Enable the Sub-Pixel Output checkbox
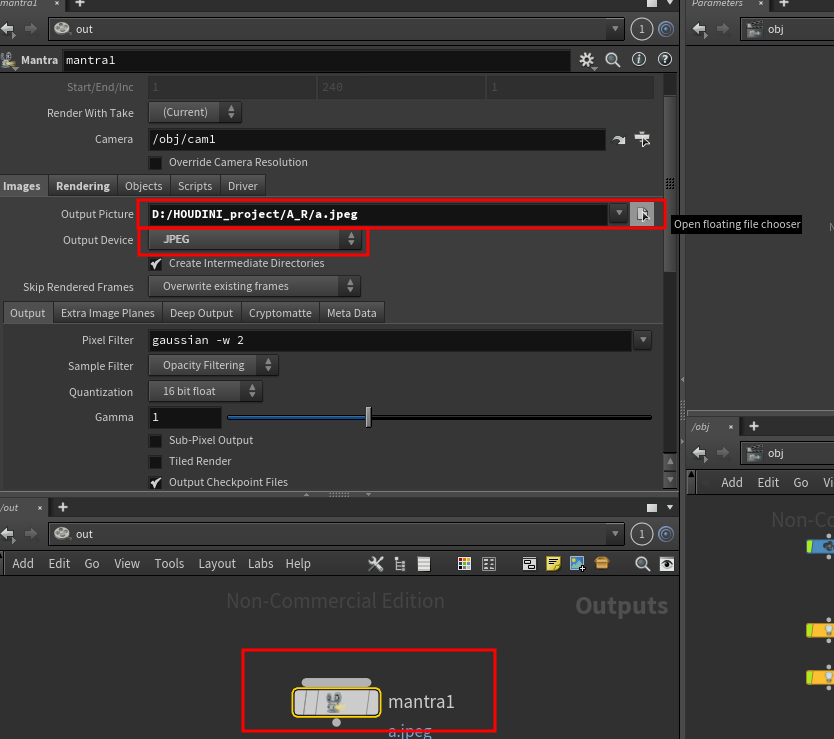Viewport: 834px width, 739px height. click(x=155, y=441)
